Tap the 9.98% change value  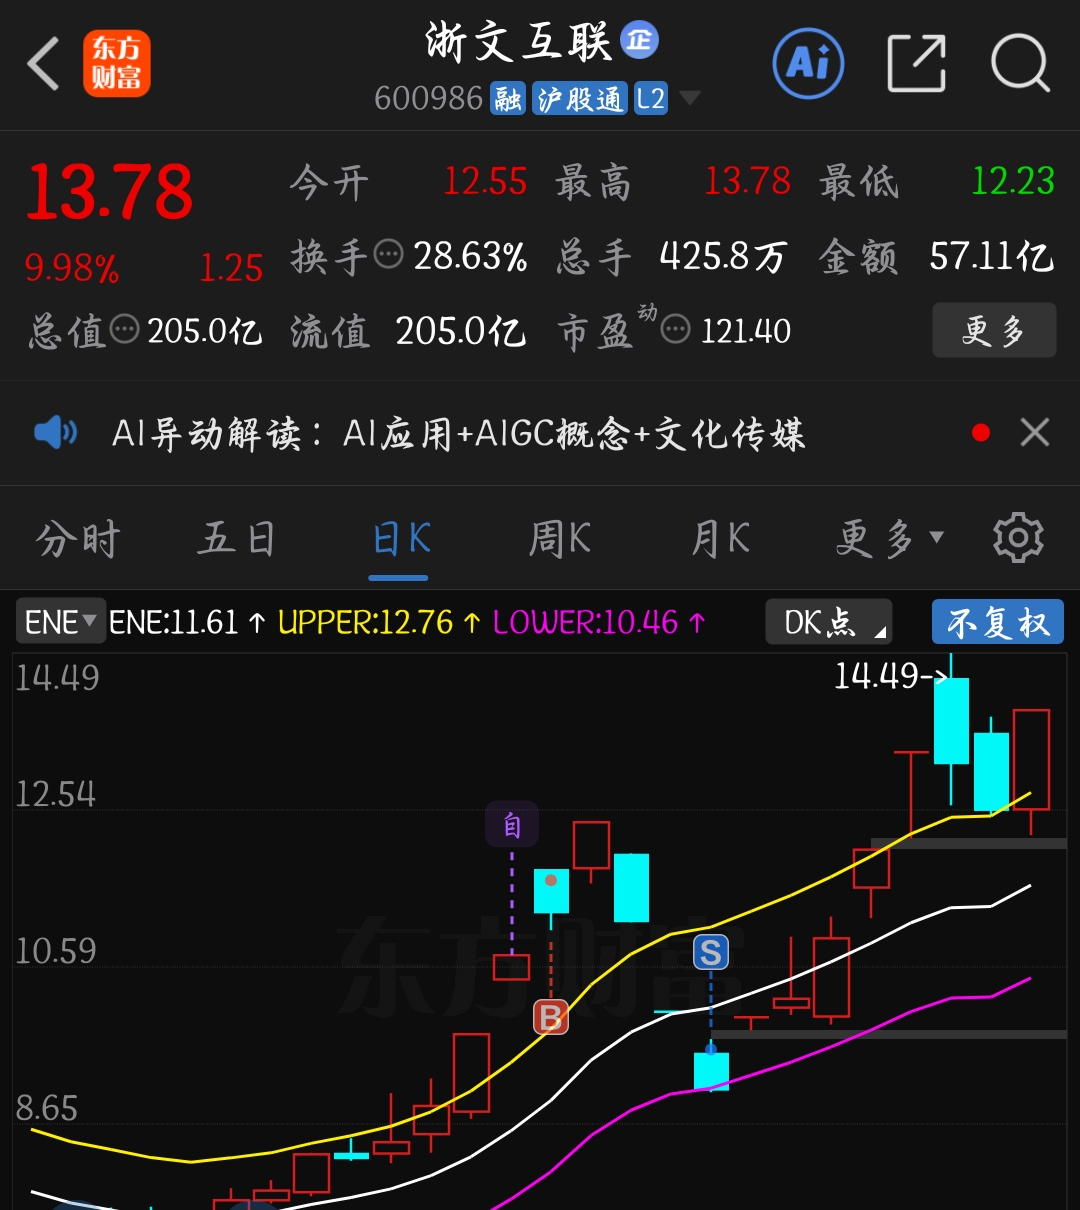tap(72, 268)
